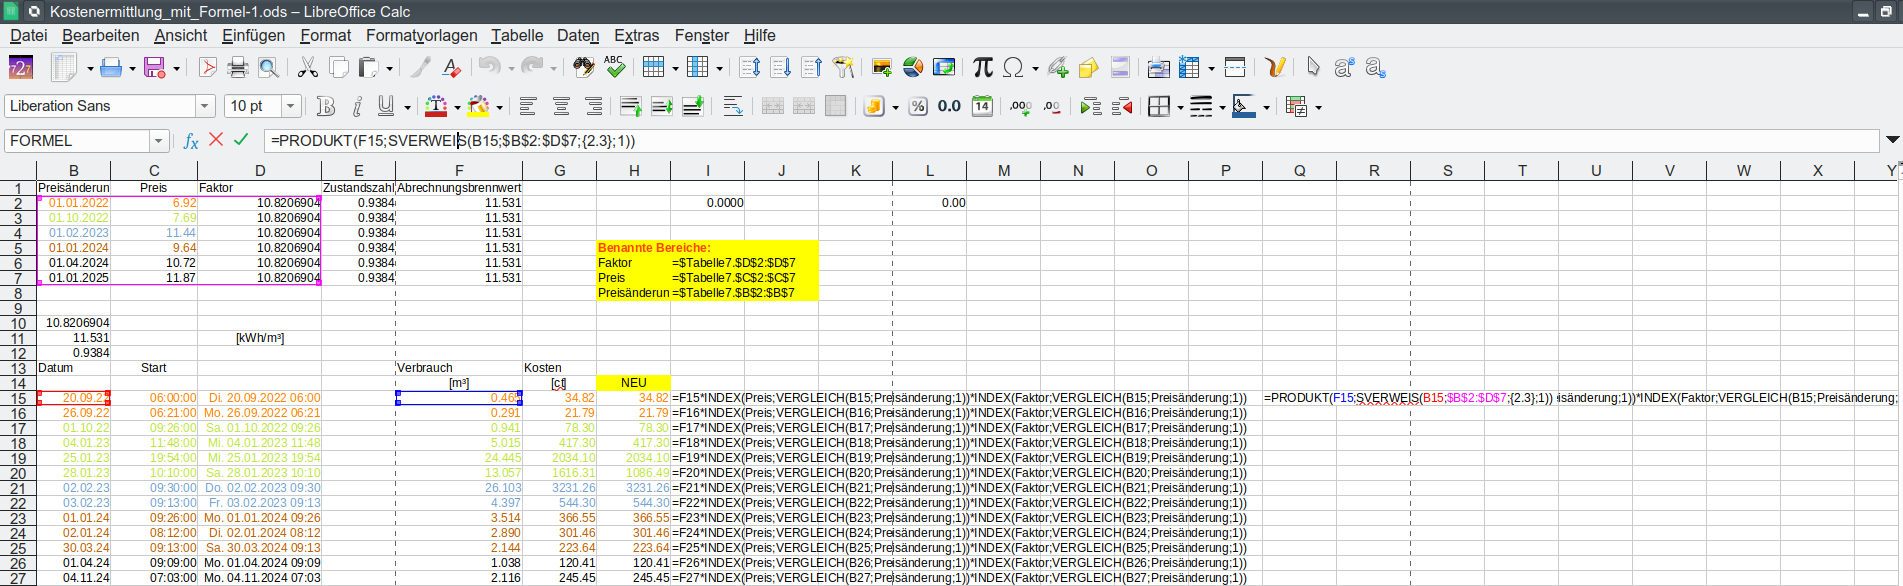Screen dimensions: 1903x586
Task: Click the Font Color swatch
Action: (435, 106)
